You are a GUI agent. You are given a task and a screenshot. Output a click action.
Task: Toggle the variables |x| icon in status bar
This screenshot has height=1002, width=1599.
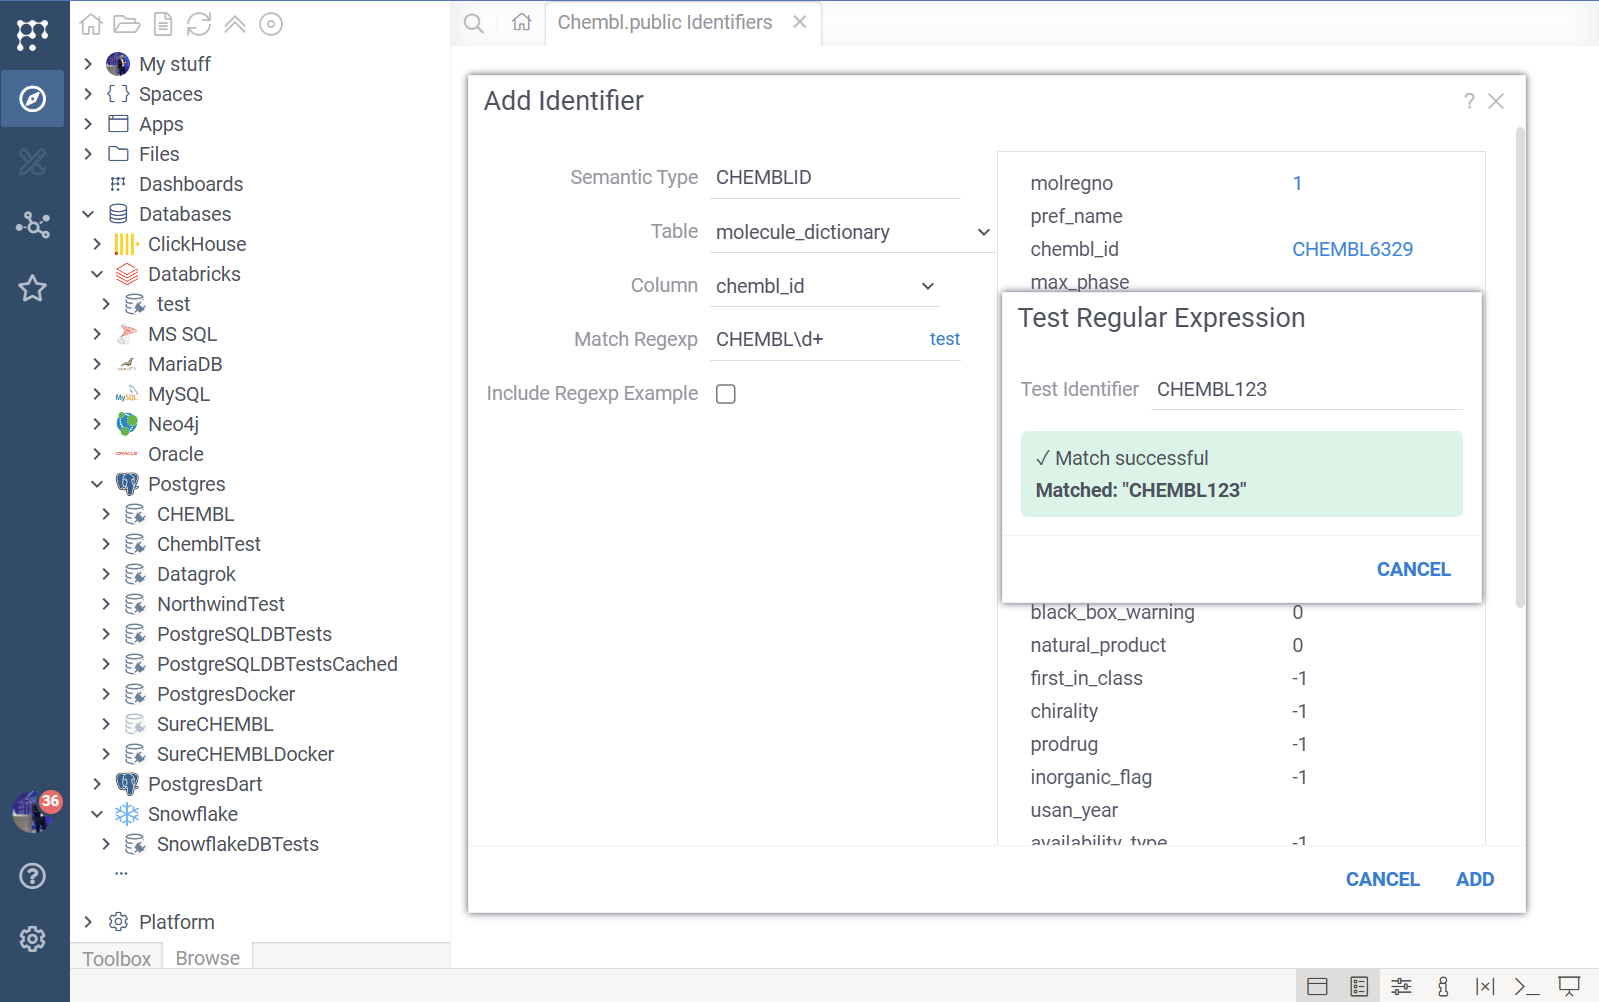[x=1485, y=986]
